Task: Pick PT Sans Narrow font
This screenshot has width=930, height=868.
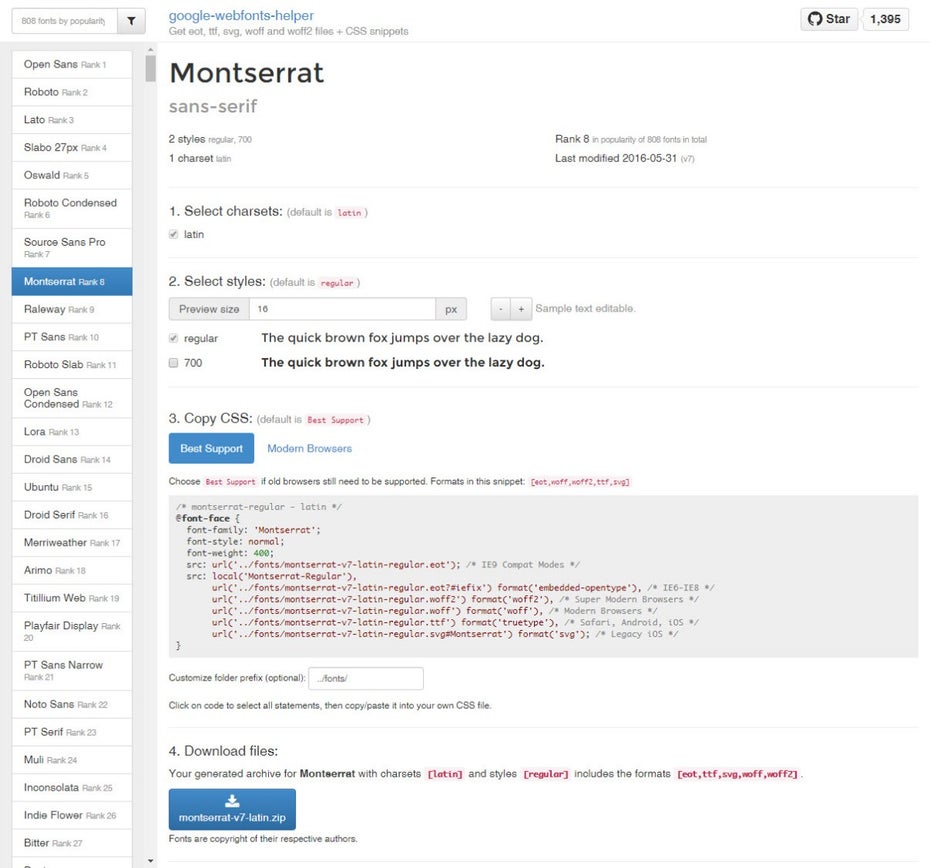Action: (x=72, y=670)
